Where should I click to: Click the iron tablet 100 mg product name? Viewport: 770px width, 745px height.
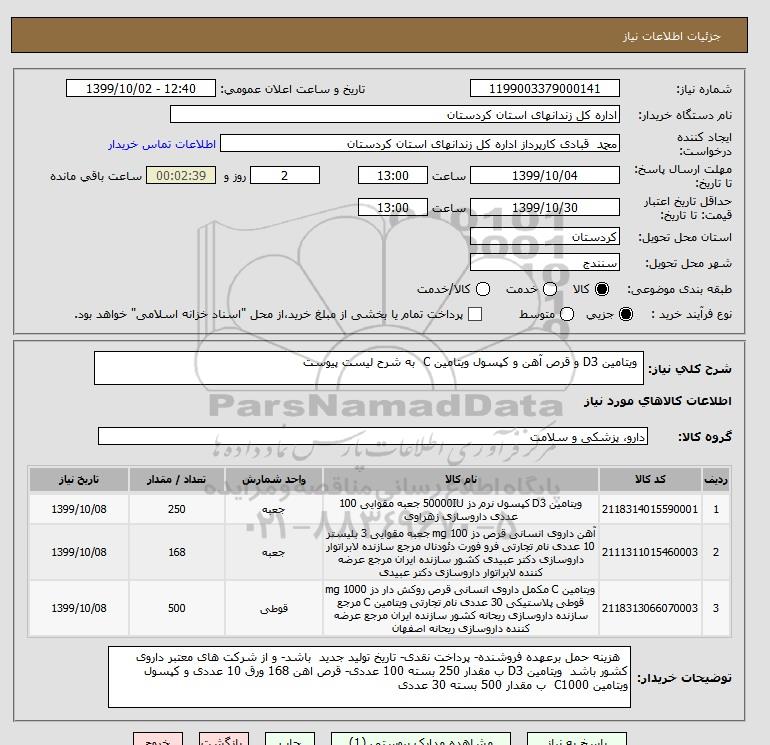(x=461, y=552)
